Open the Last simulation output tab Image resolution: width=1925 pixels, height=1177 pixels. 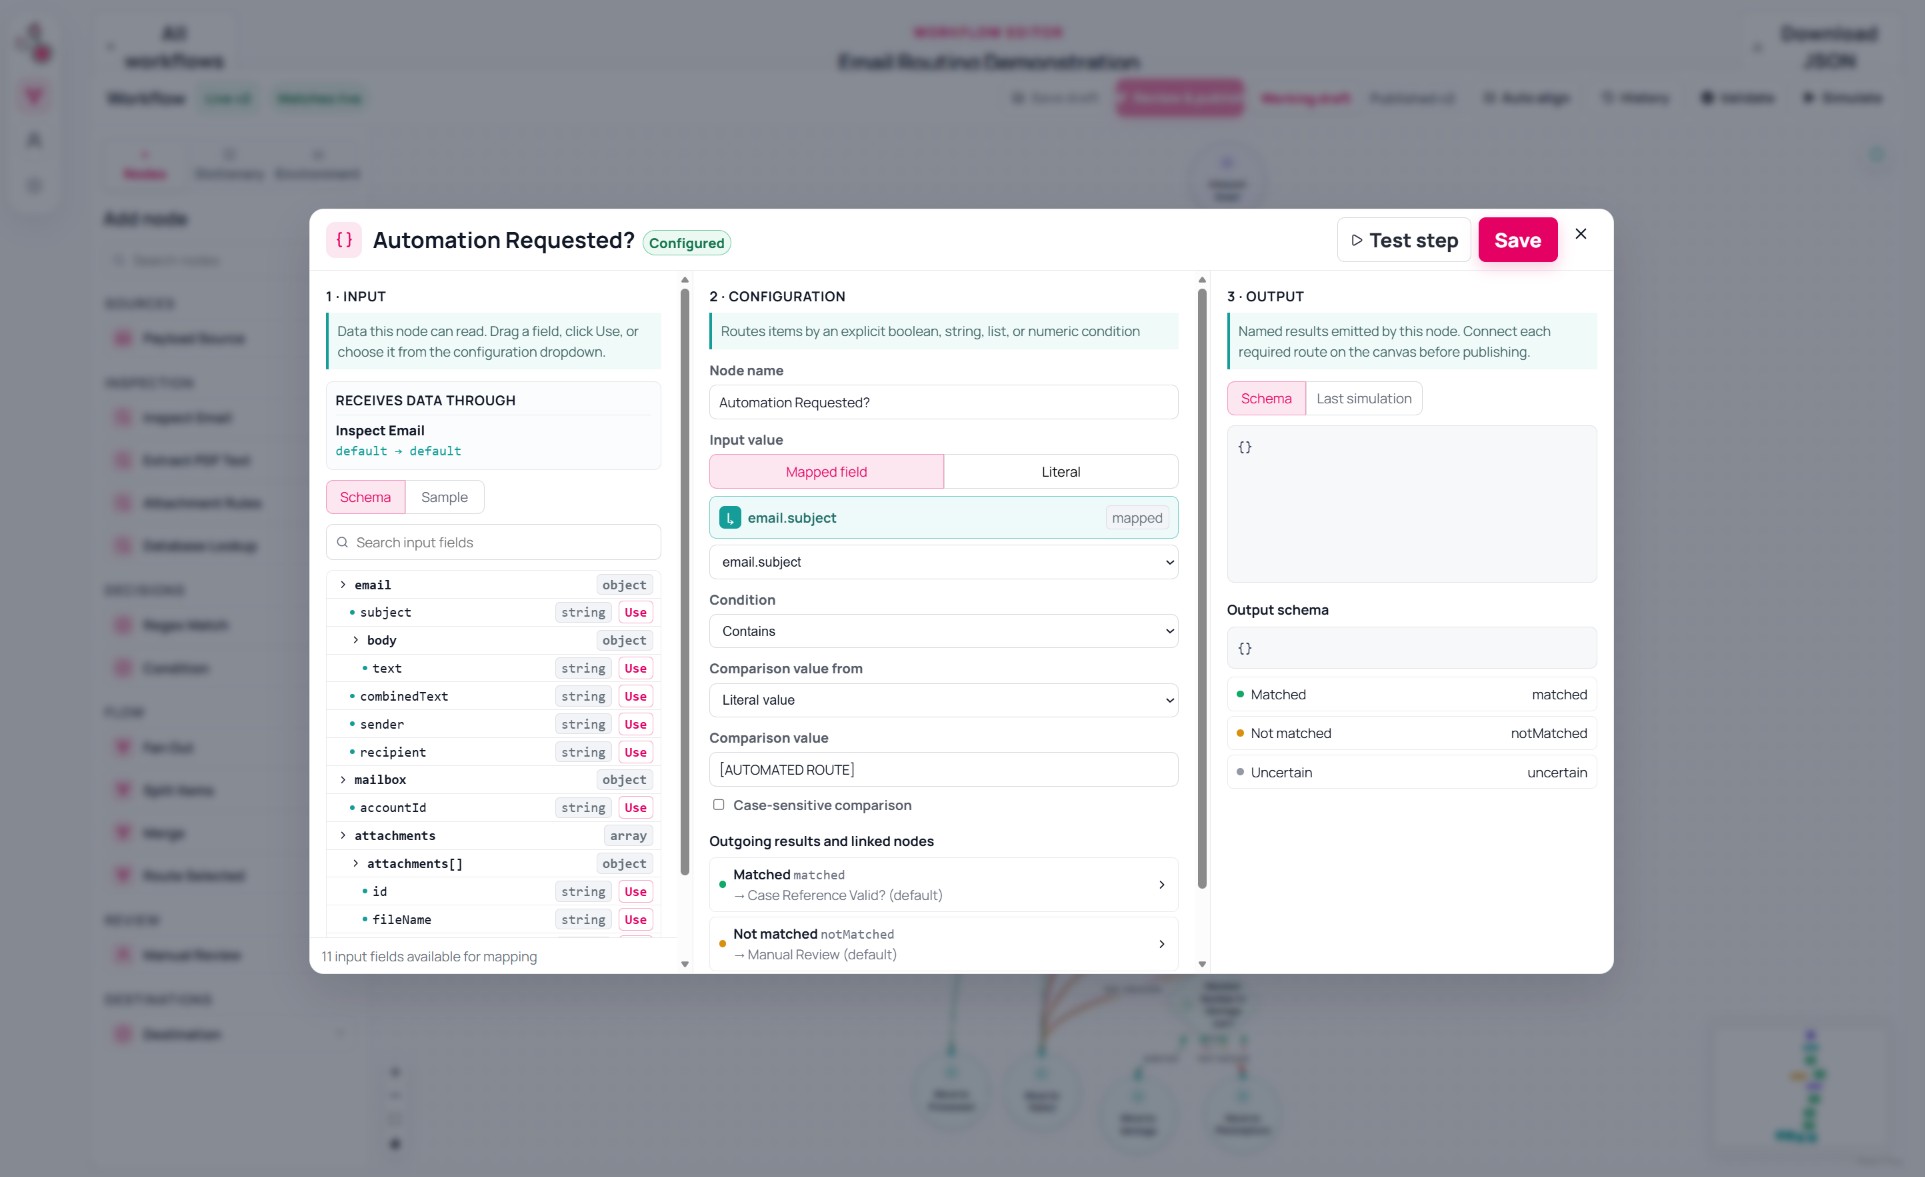click(1364, 398)
